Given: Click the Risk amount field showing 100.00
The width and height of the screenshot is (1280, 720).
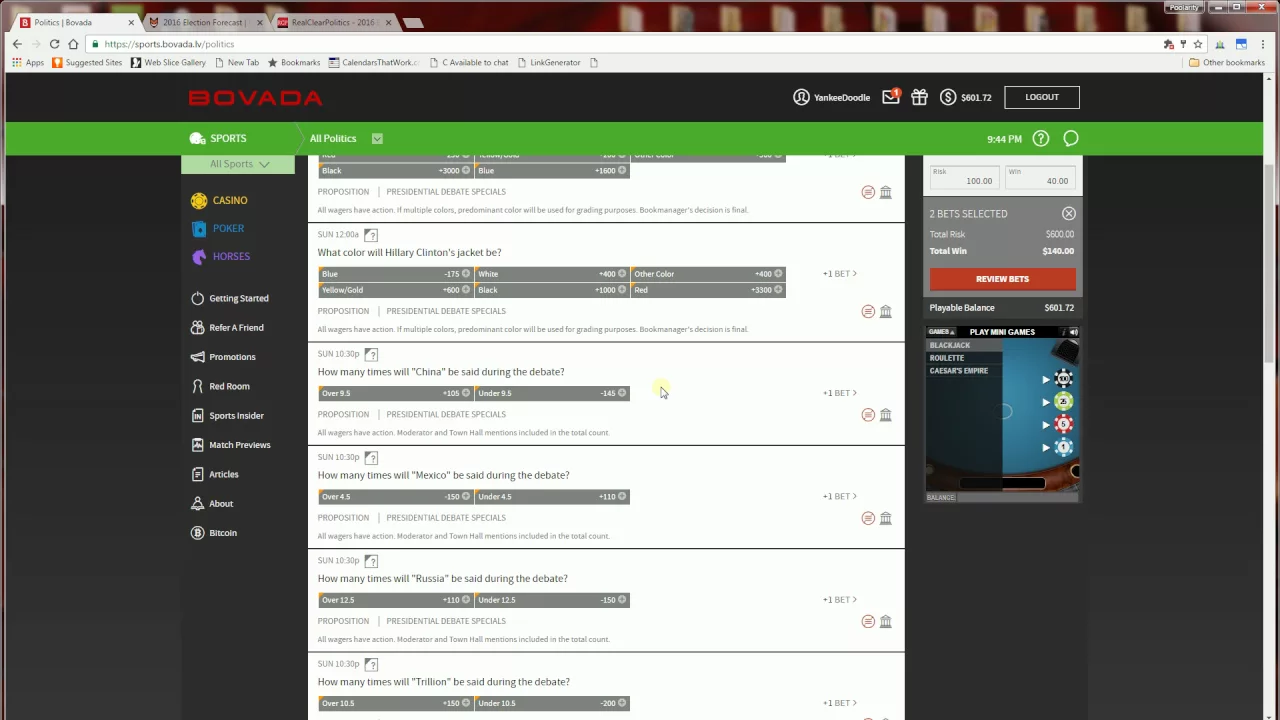Looking at the screenshot, I should 963,177.
